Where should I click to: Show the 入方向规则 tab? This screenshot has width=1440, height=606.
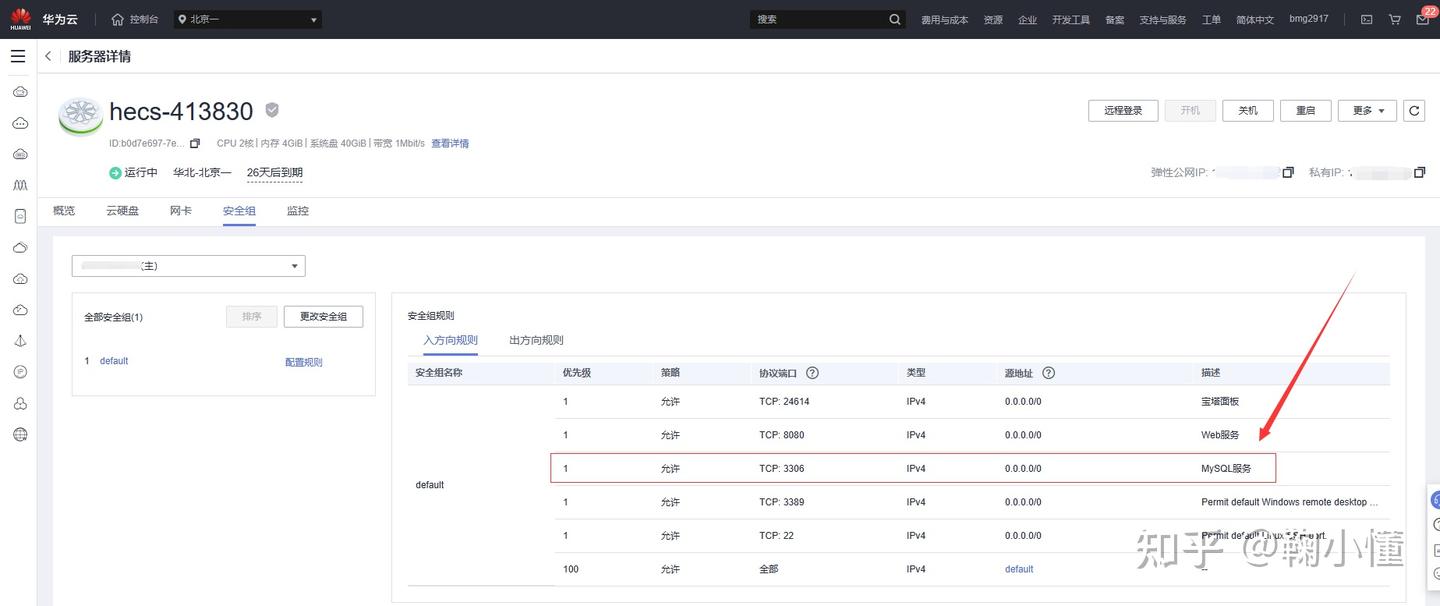coord(450,340)
